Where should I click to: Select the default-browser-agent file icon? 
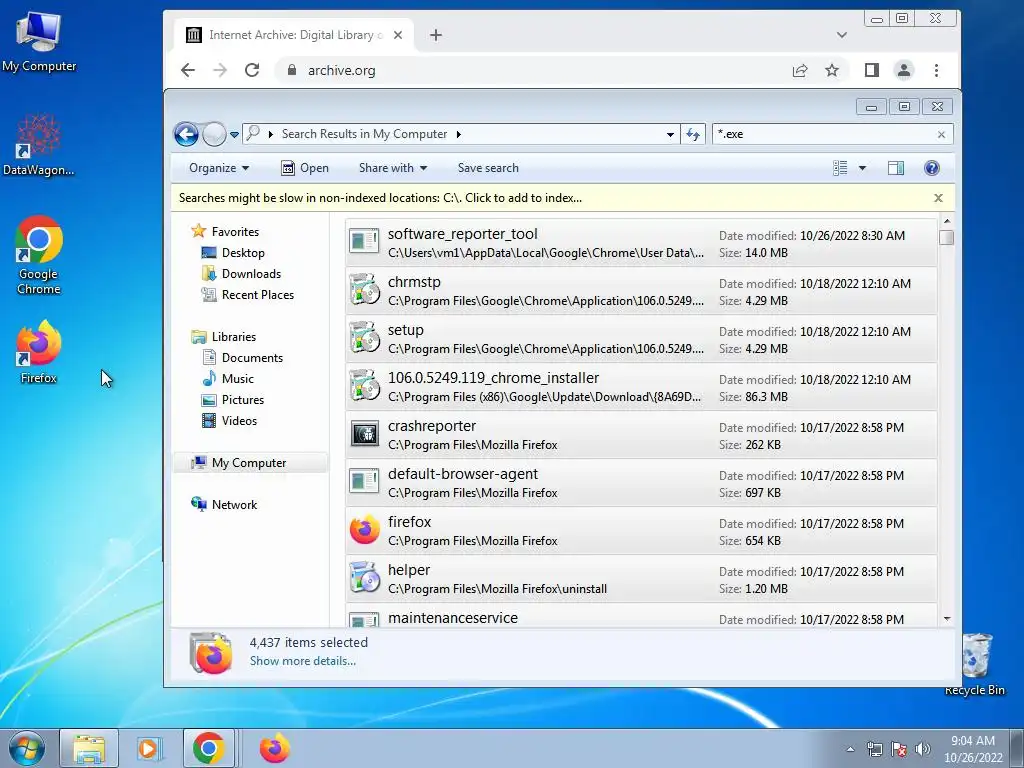(x=364, y=482)
